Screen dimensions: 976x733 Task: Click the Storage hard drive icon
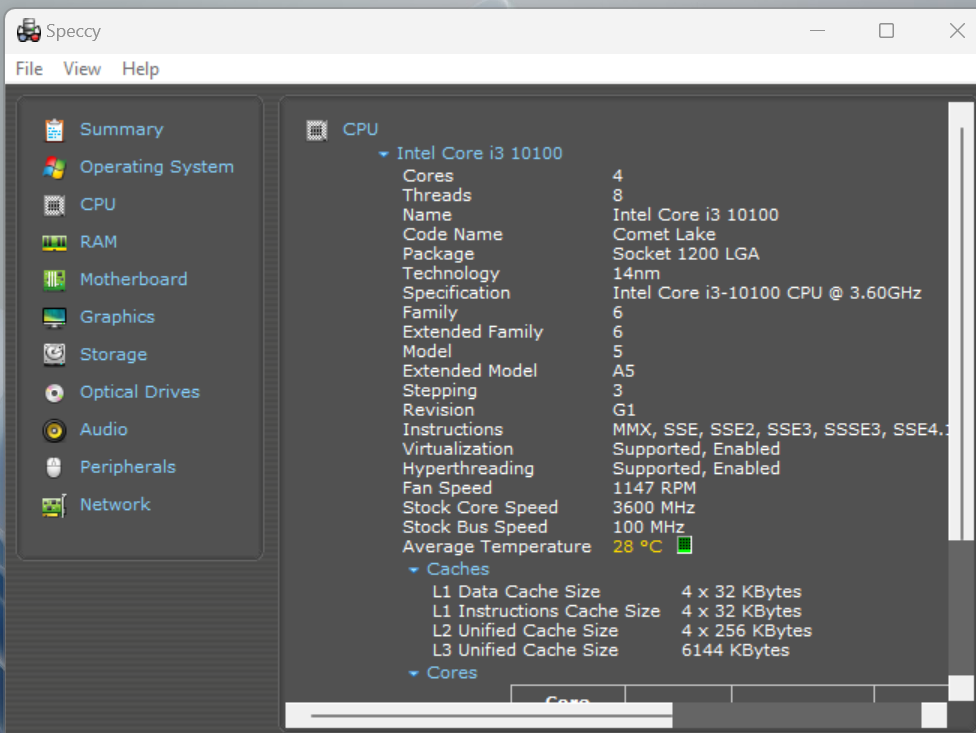coord(54,355)
